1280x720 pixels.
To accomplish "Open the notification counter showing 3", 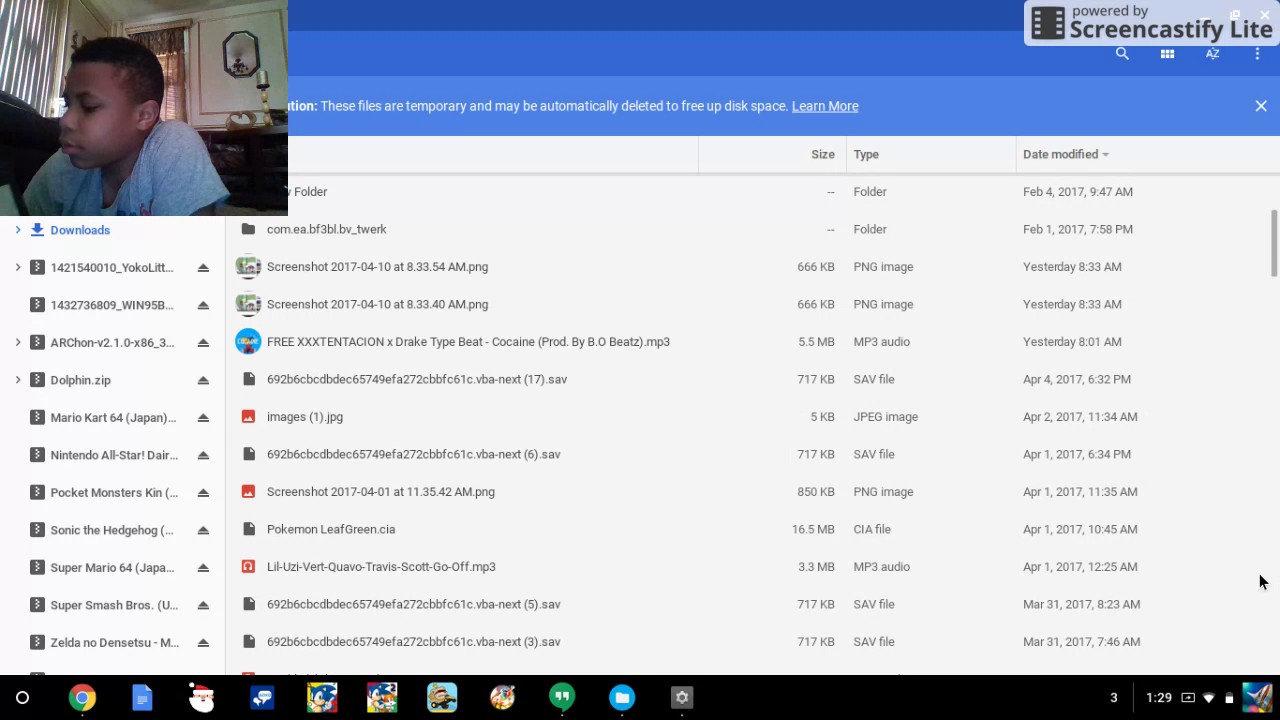I will point(1114,698).
